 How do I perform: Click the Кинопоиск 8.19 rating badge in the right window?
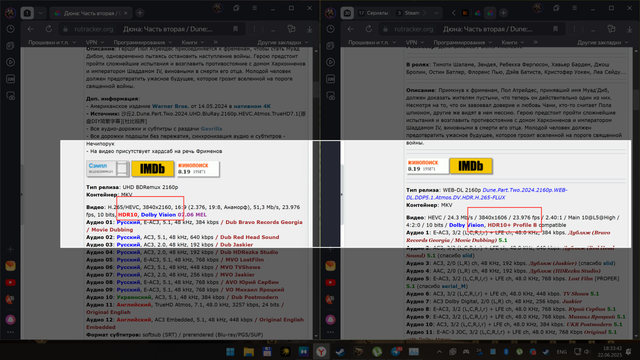point(427,166)
